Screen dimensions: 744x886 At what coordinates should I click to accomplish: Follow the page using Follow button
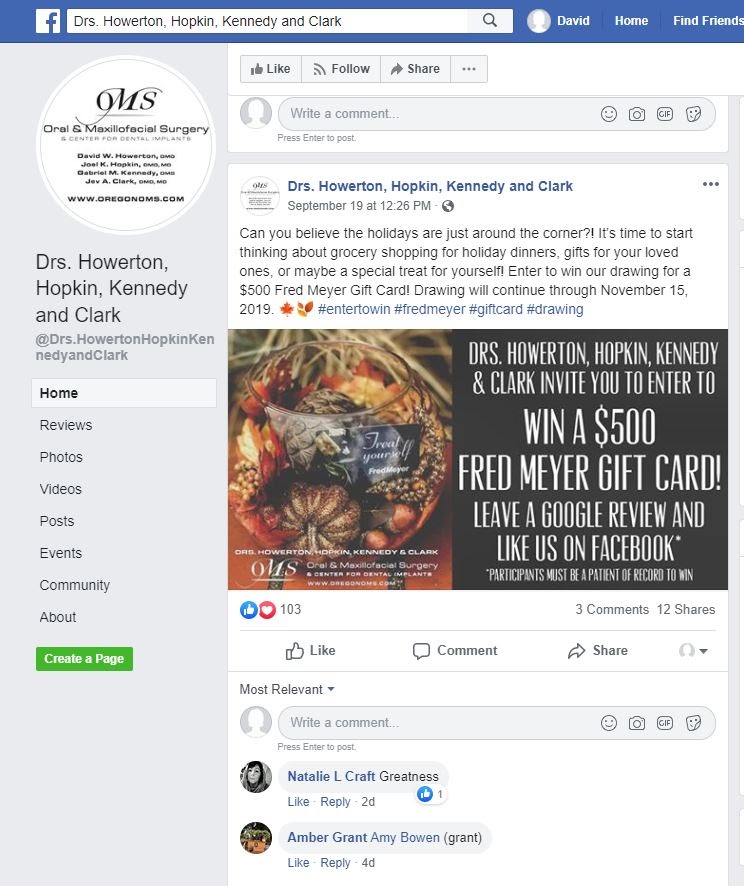click(341, 69)
